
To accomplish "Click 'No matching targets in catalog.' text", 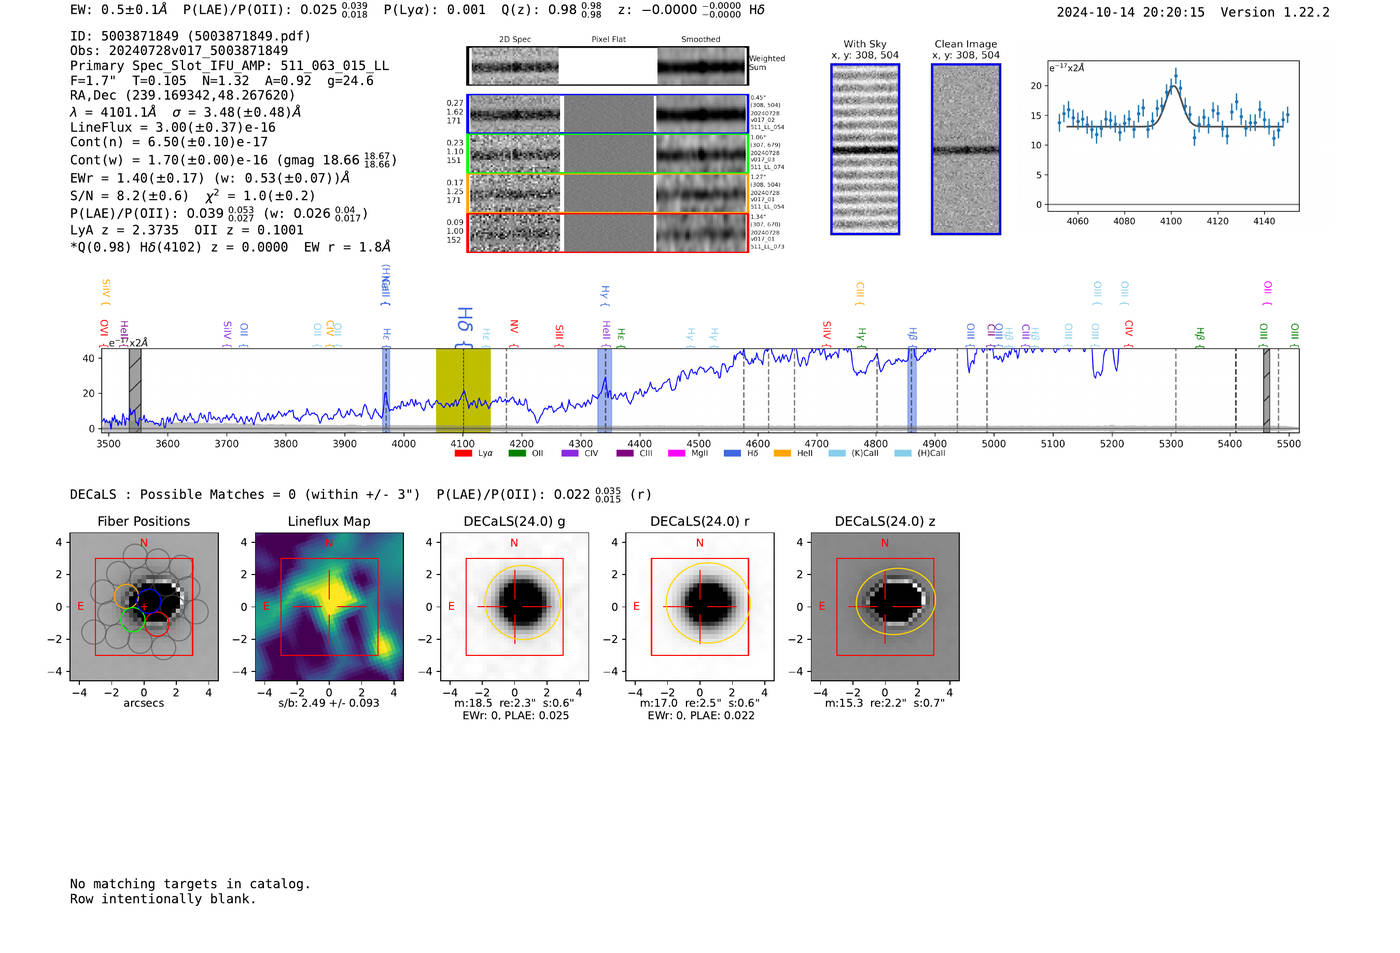I will pyautogui.click(x=190, y=884).
